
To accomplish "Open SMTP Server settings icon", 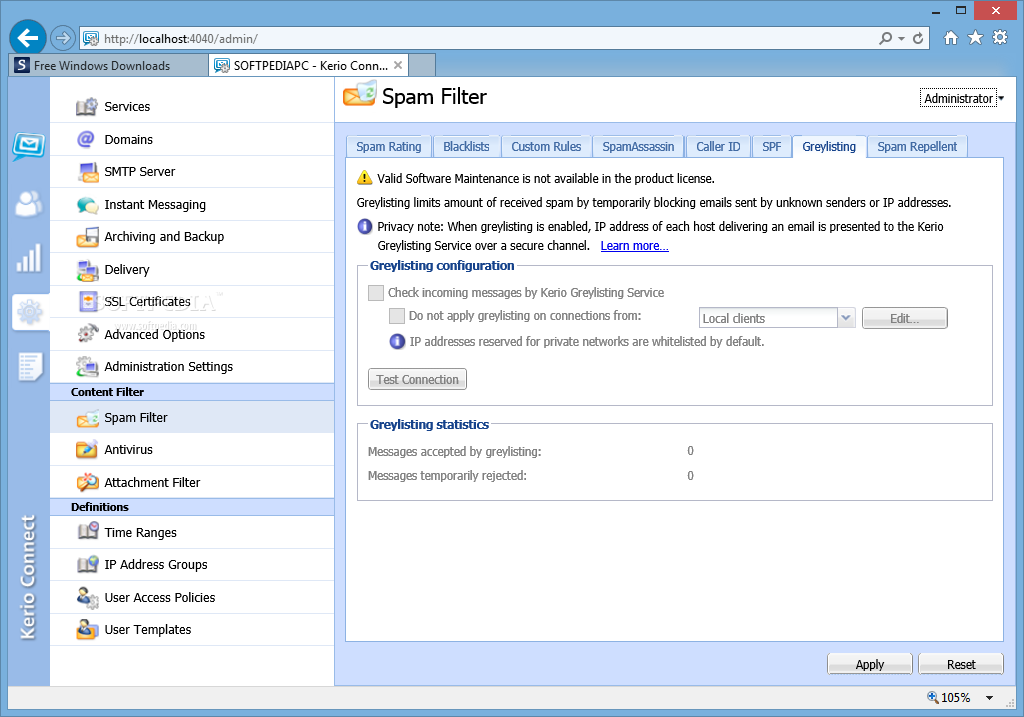I will click(88, 172).
